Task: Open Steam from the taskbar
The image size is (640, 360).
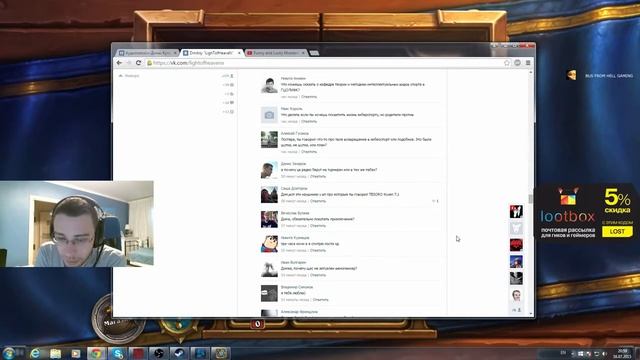Action: click(x=179, y=353)
